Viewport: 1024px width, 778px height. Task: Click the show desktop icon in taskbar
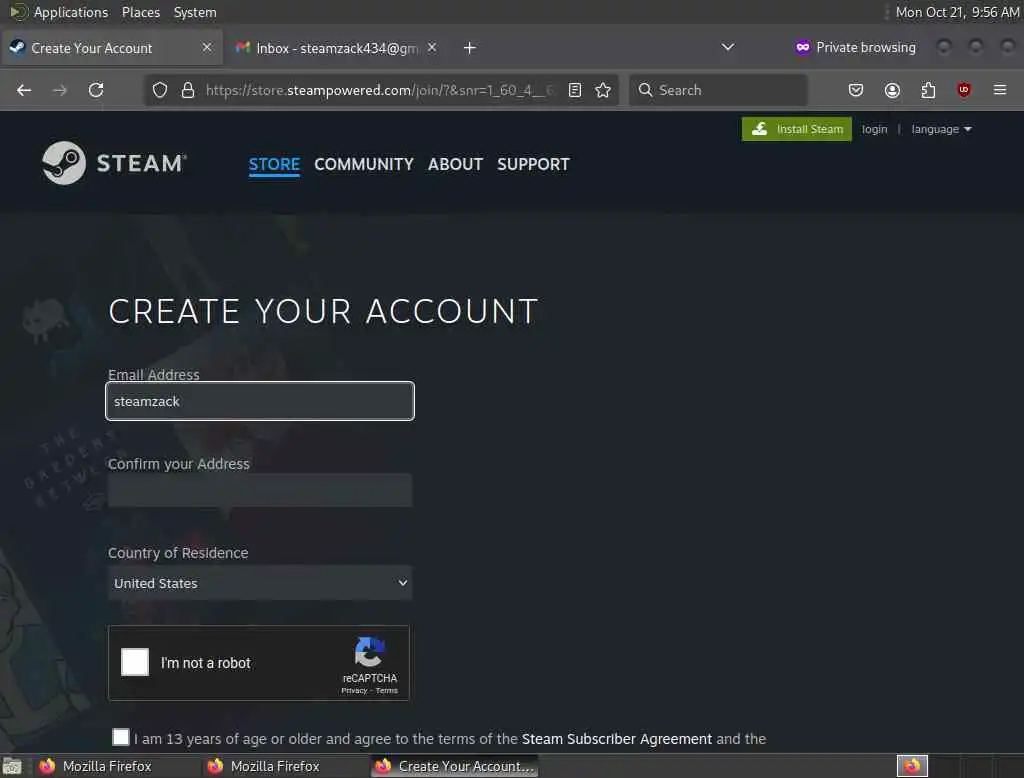(x=12, y=766)
